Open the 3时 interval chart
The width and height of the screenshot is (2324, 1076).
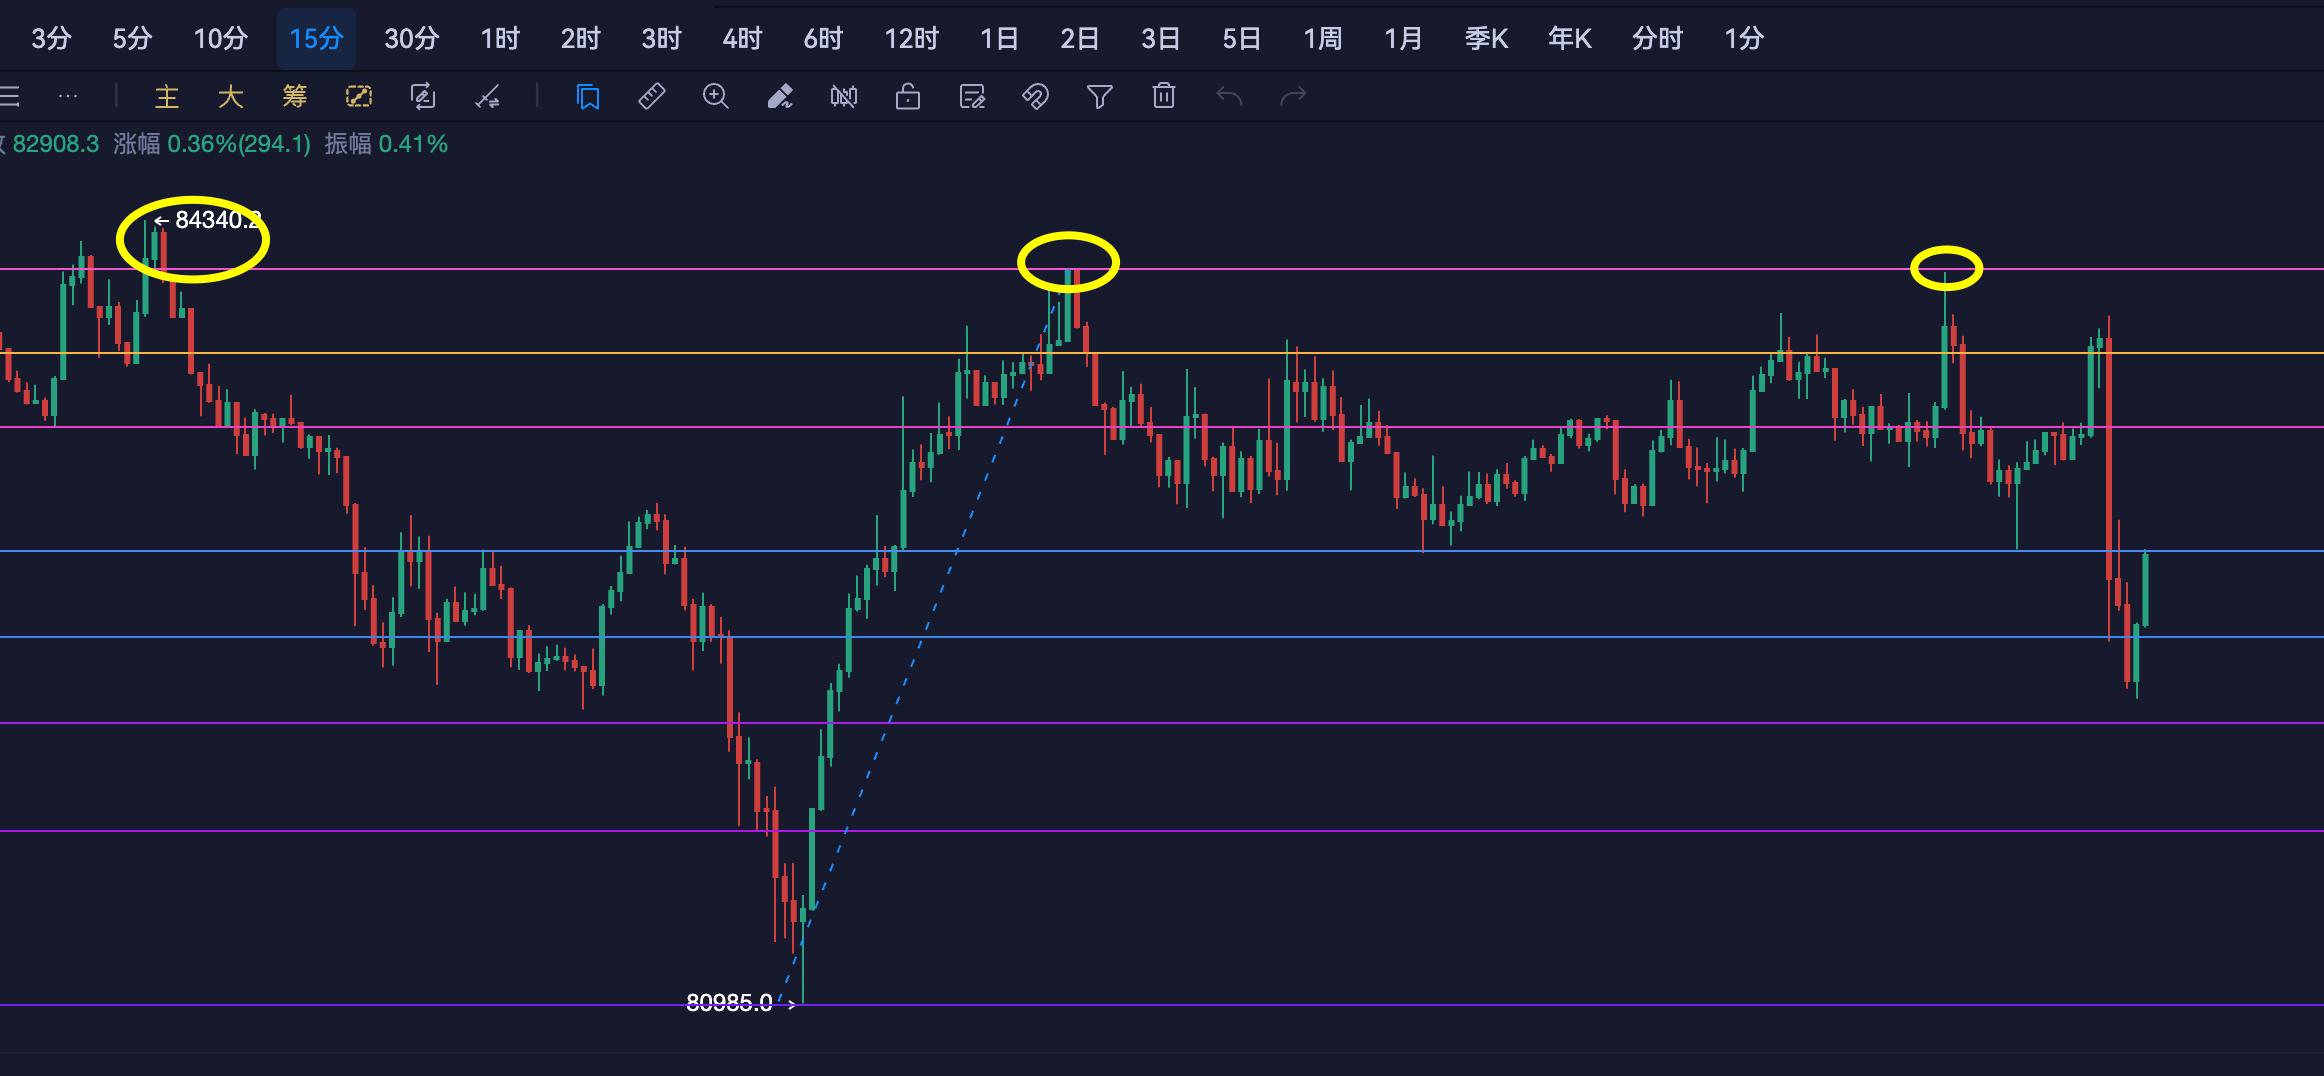point(661,39)
